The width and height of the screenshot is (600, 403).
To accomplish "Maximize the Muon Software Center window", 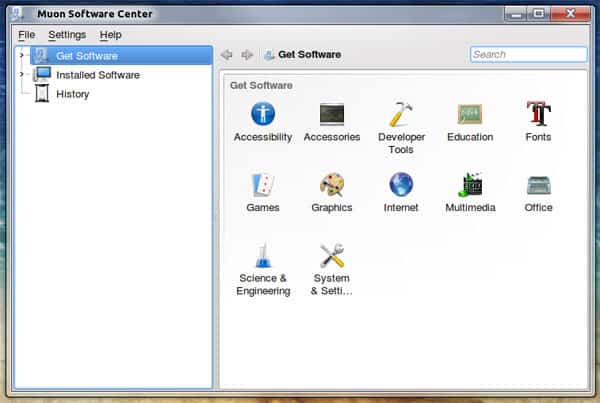I will click(538, 14).
